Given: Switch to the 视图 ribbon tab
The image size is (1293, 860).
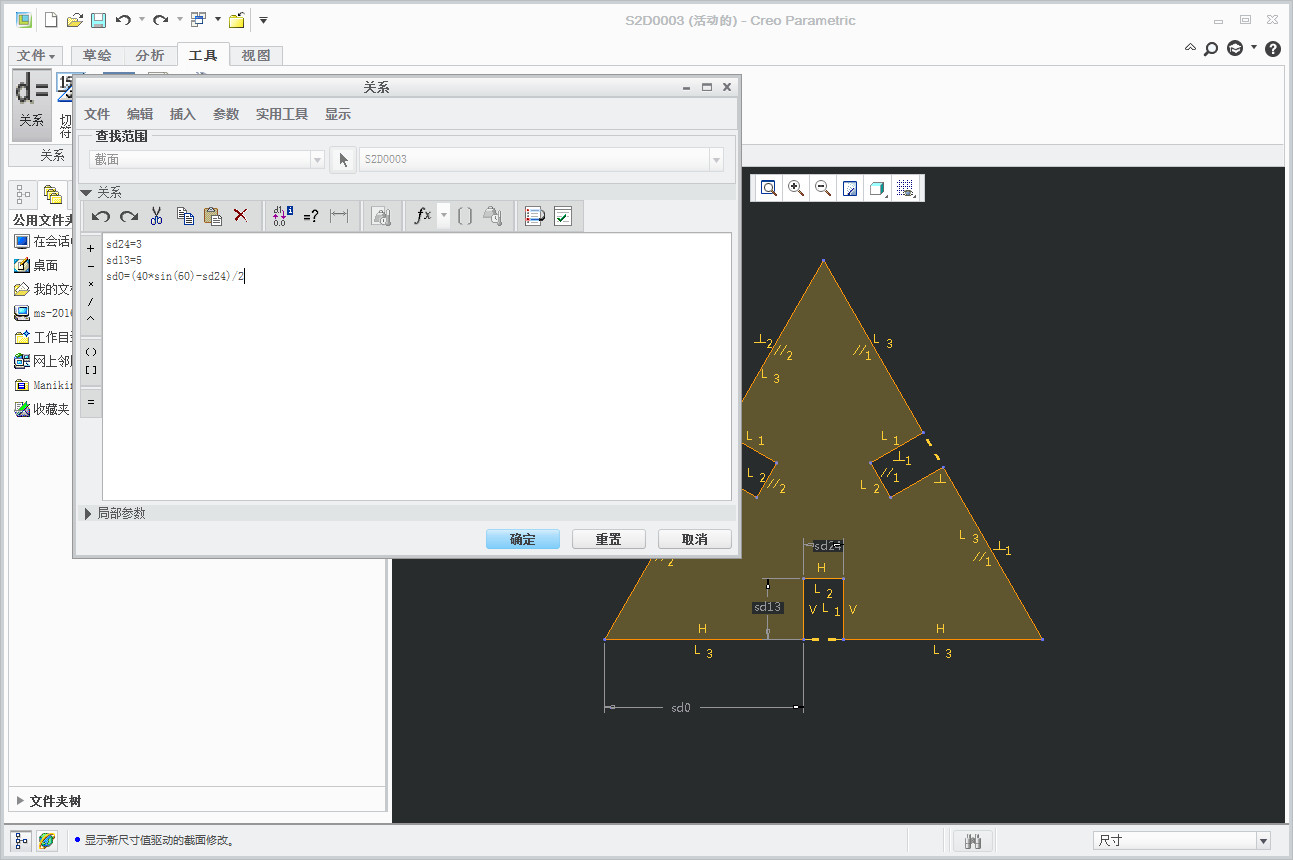Looking at the screenshot, I should [256, 56].
